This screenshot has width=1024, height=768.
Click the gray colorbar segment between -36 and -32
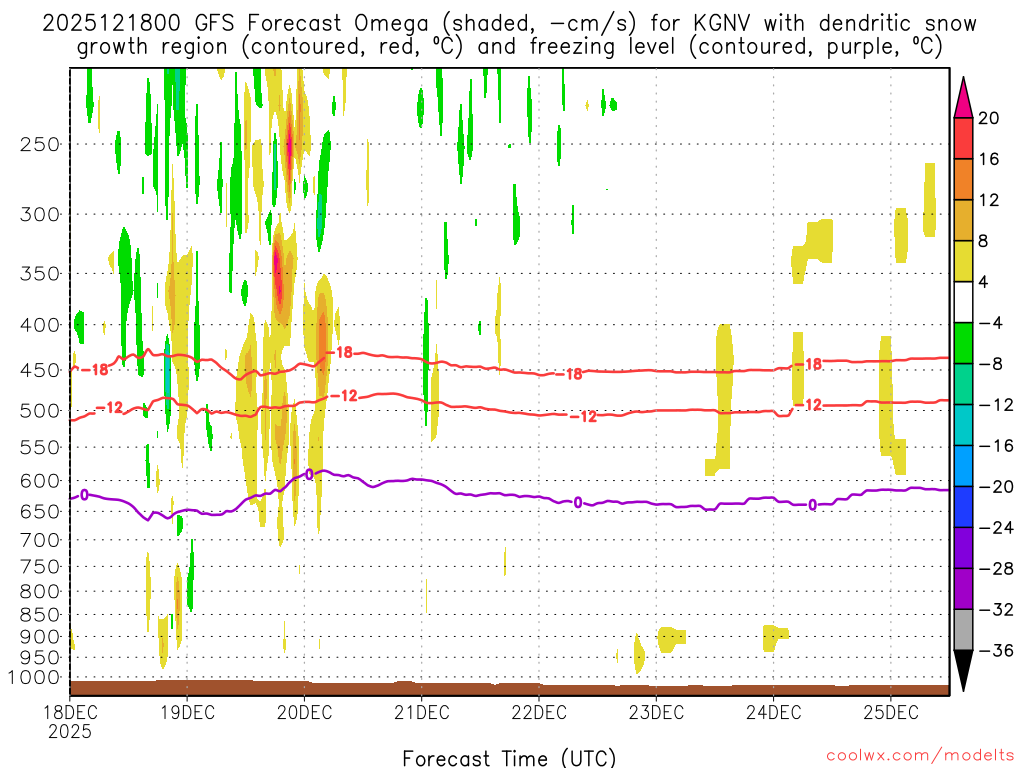pos(963,630)
